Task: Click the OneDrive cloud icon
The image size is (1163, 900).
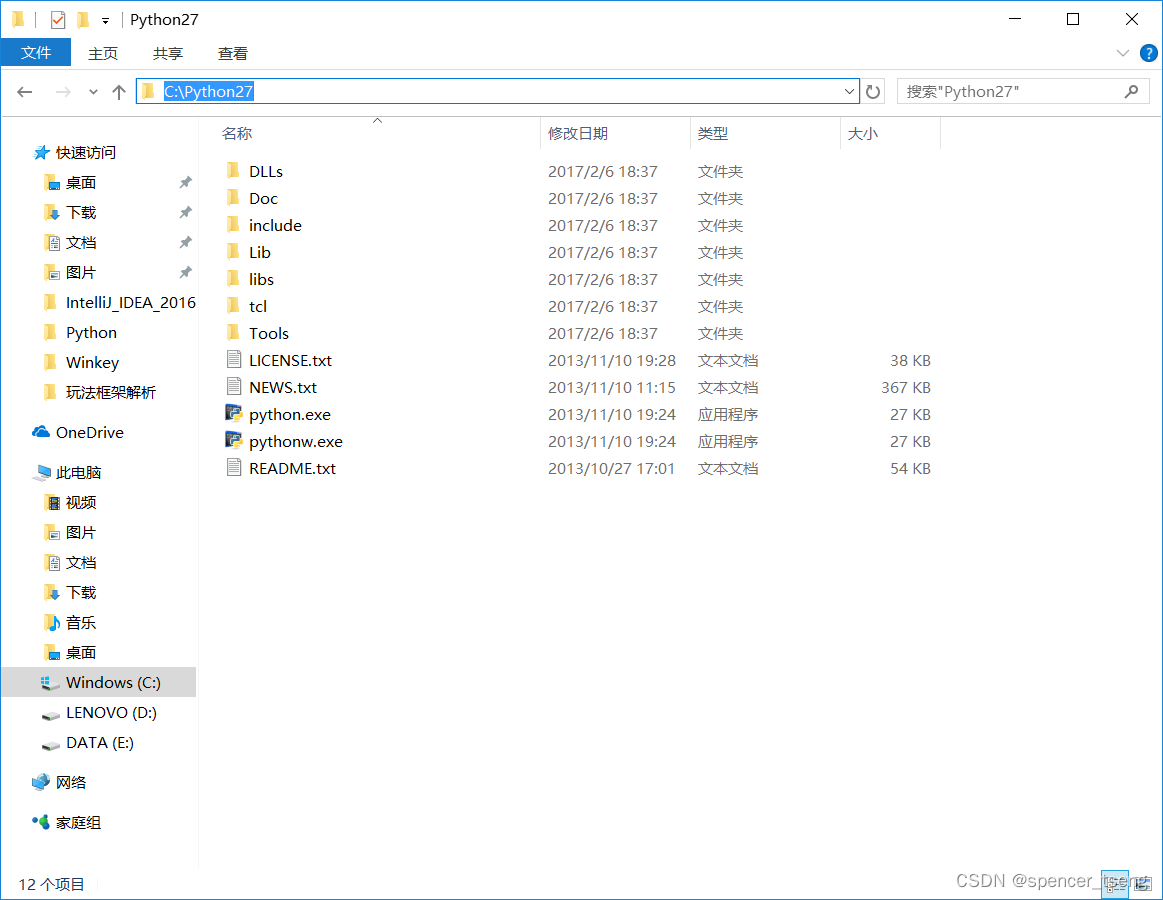Action: pos(41,432)
